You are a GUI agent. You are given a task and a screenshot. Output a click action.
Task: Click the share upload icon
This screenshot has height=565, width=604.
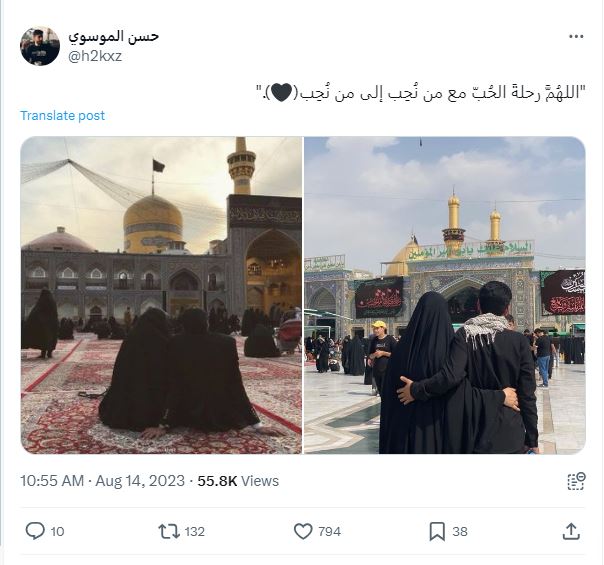click(x=571, y=531)
